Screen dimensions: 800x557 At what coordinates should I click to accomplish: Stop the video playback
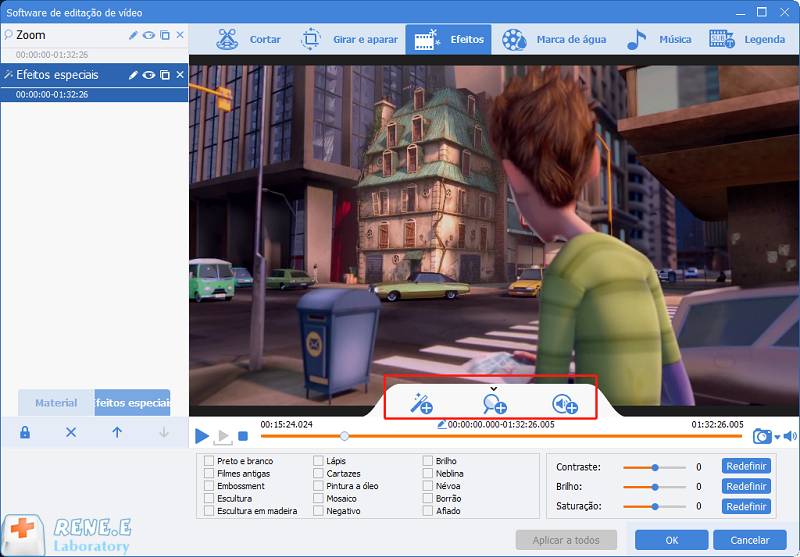(243, 437)
